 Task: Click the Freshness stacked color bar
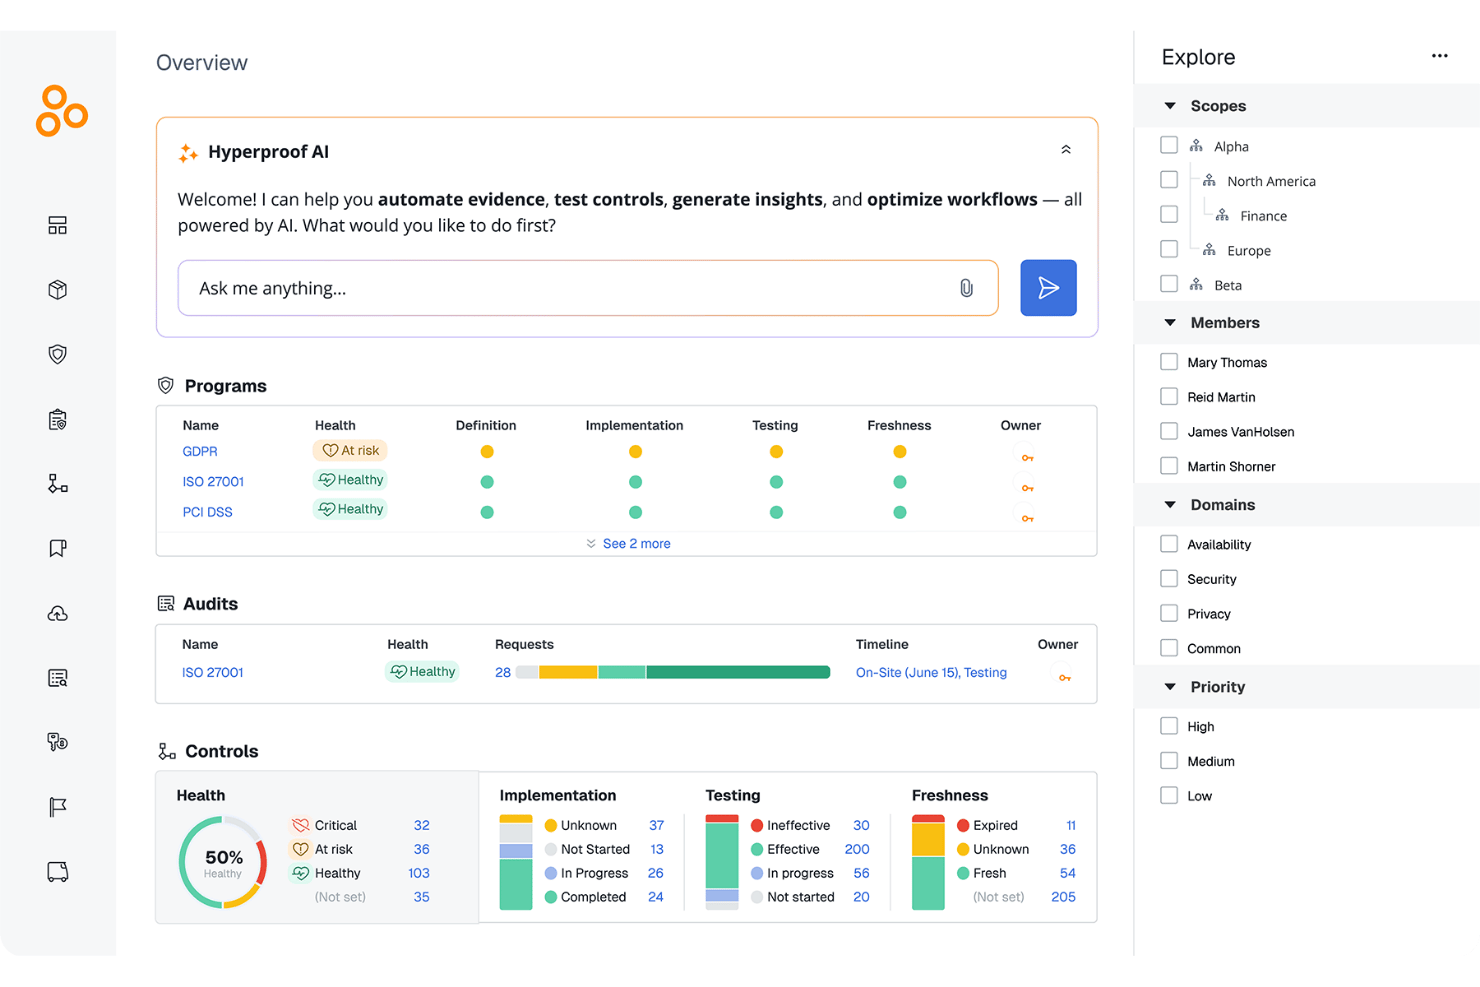pyautogui.click(x=928, y=862)
